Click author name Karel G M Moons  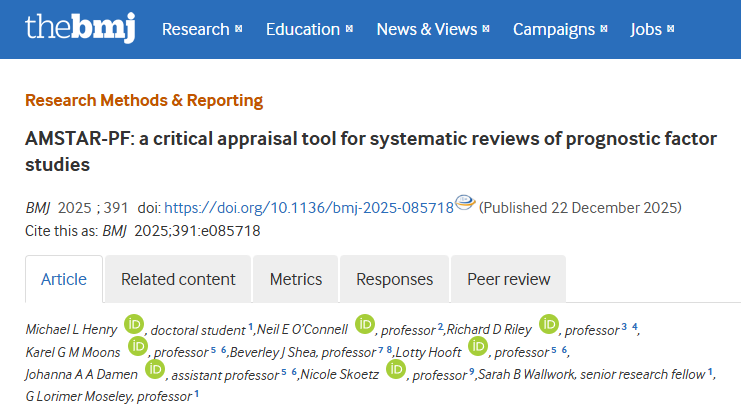(73, 352)
